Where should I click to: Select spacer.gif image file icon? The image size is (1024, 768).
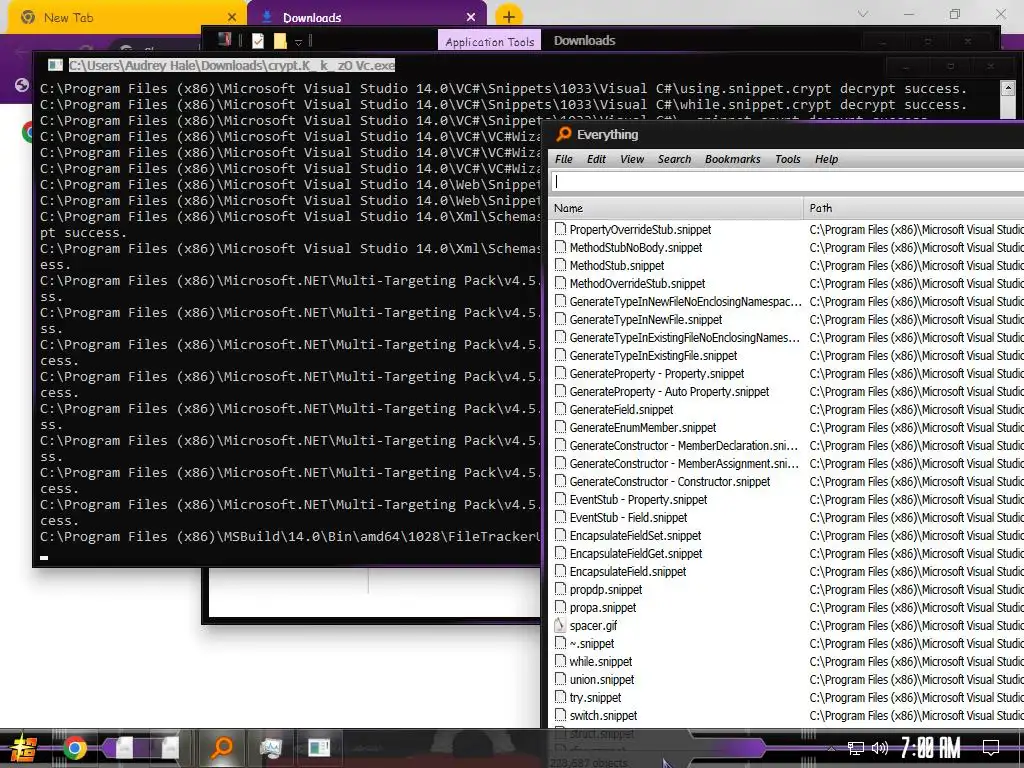560,625
